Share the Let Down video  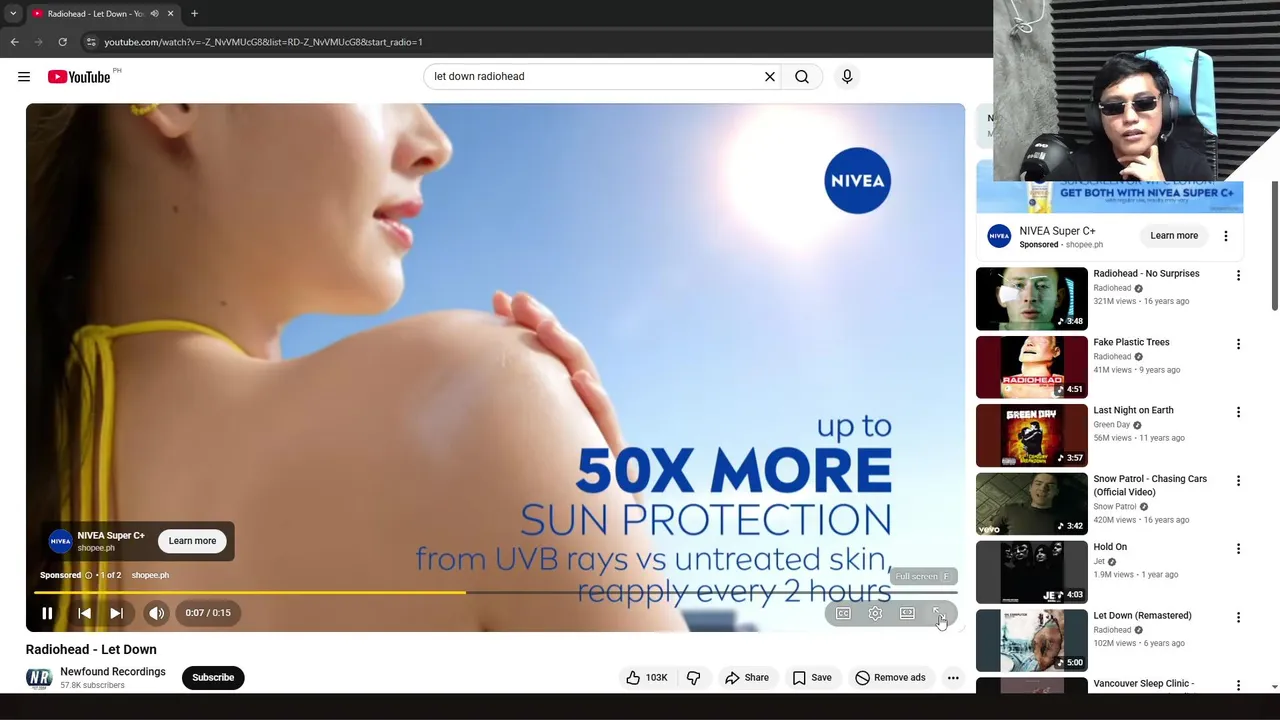(x=747, y=677)
